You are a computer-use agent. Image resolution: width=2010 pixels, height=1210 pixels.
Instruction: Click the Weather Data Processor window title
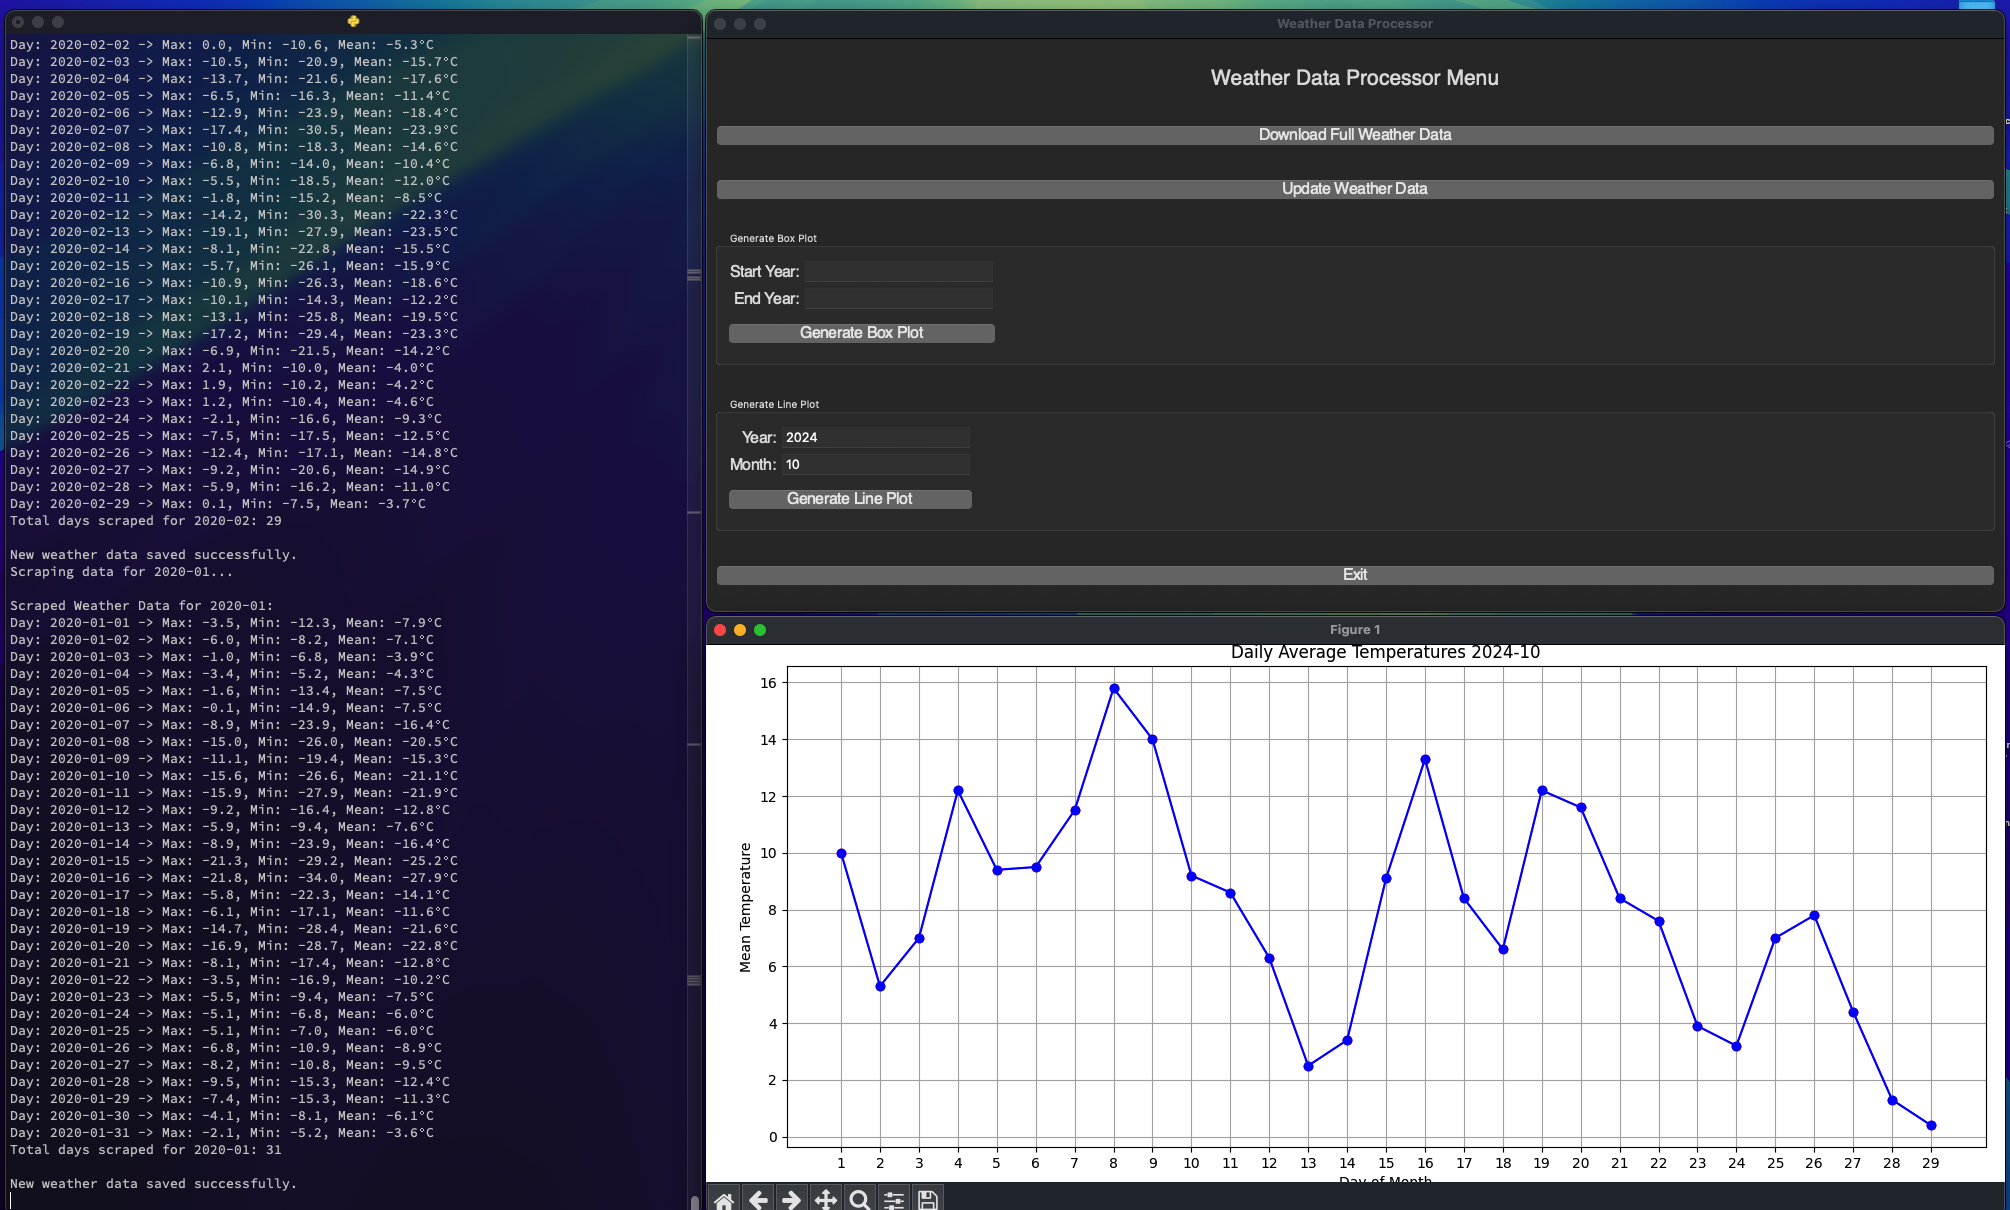pyautogui.click(x=1355, y=24)
